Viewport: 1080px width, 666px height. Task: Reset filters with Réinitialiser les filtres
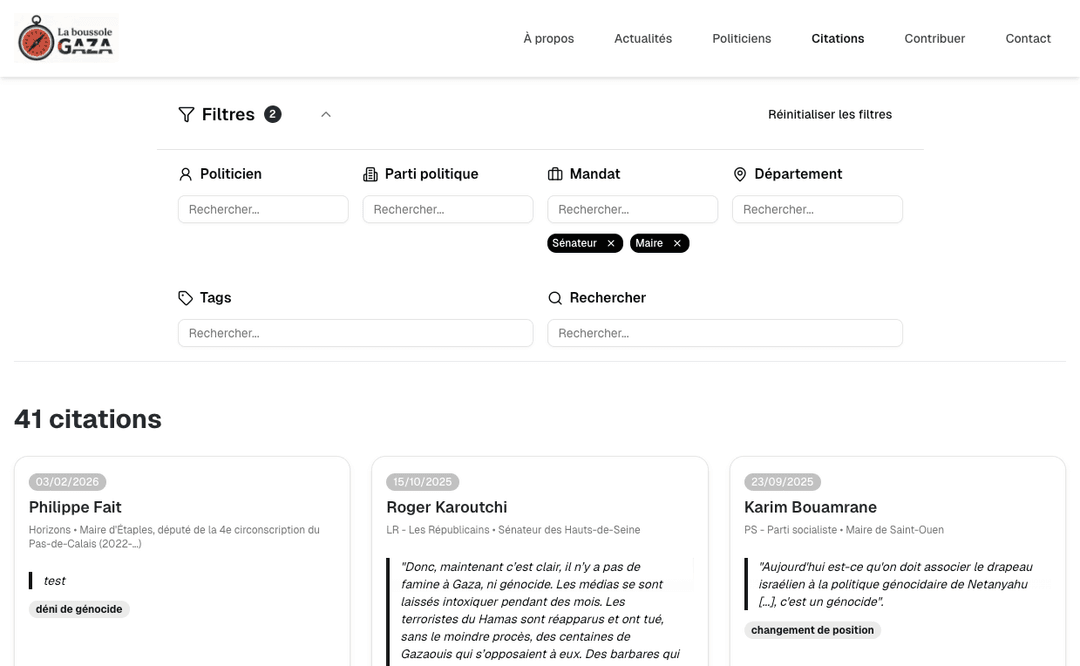point(829,115)
